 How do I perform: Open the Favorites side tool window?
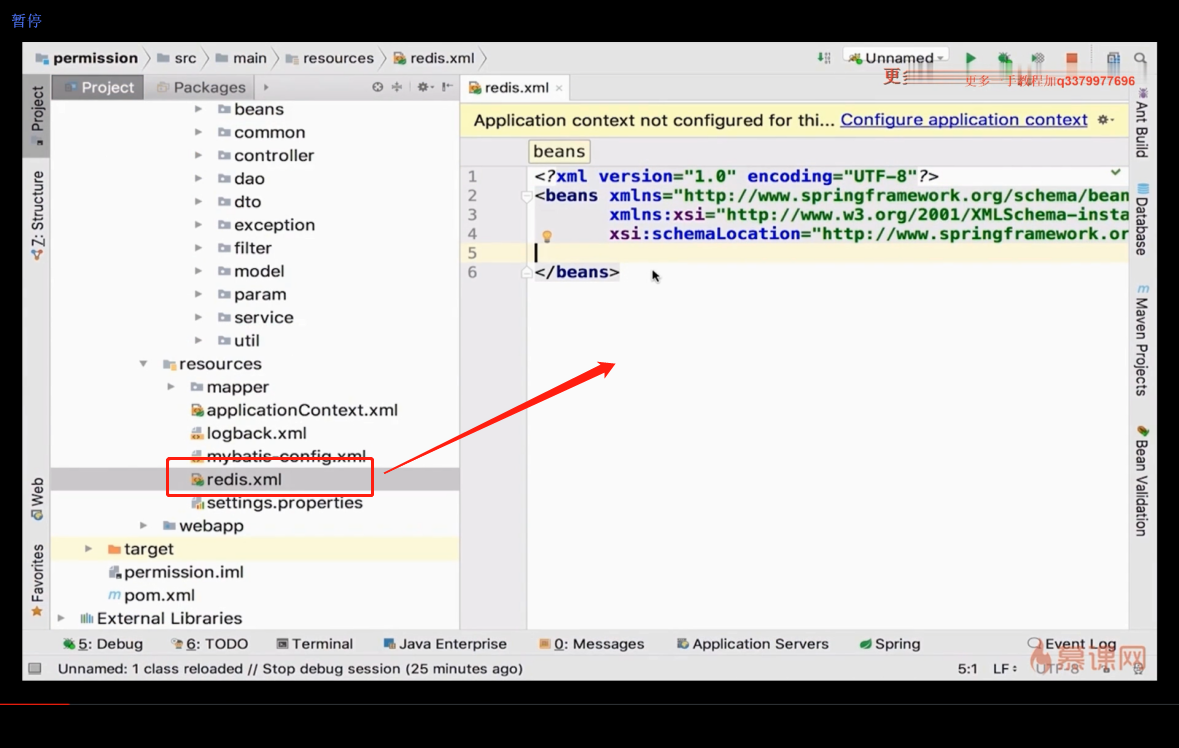[x=38, y=580]
